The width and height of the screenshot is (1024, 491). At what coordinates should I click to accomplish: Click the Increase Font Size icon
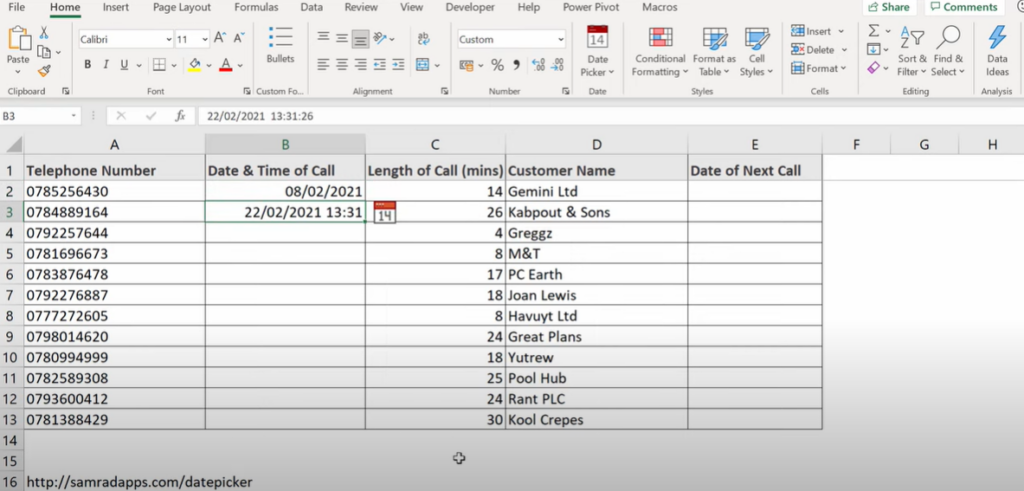click(x=221, y=39)
